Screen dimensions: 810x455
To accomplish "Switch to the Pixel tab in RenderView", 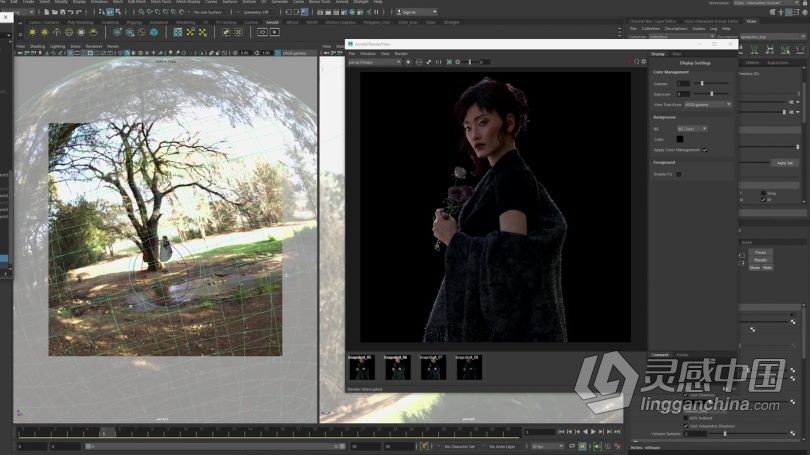I will 677,54.
